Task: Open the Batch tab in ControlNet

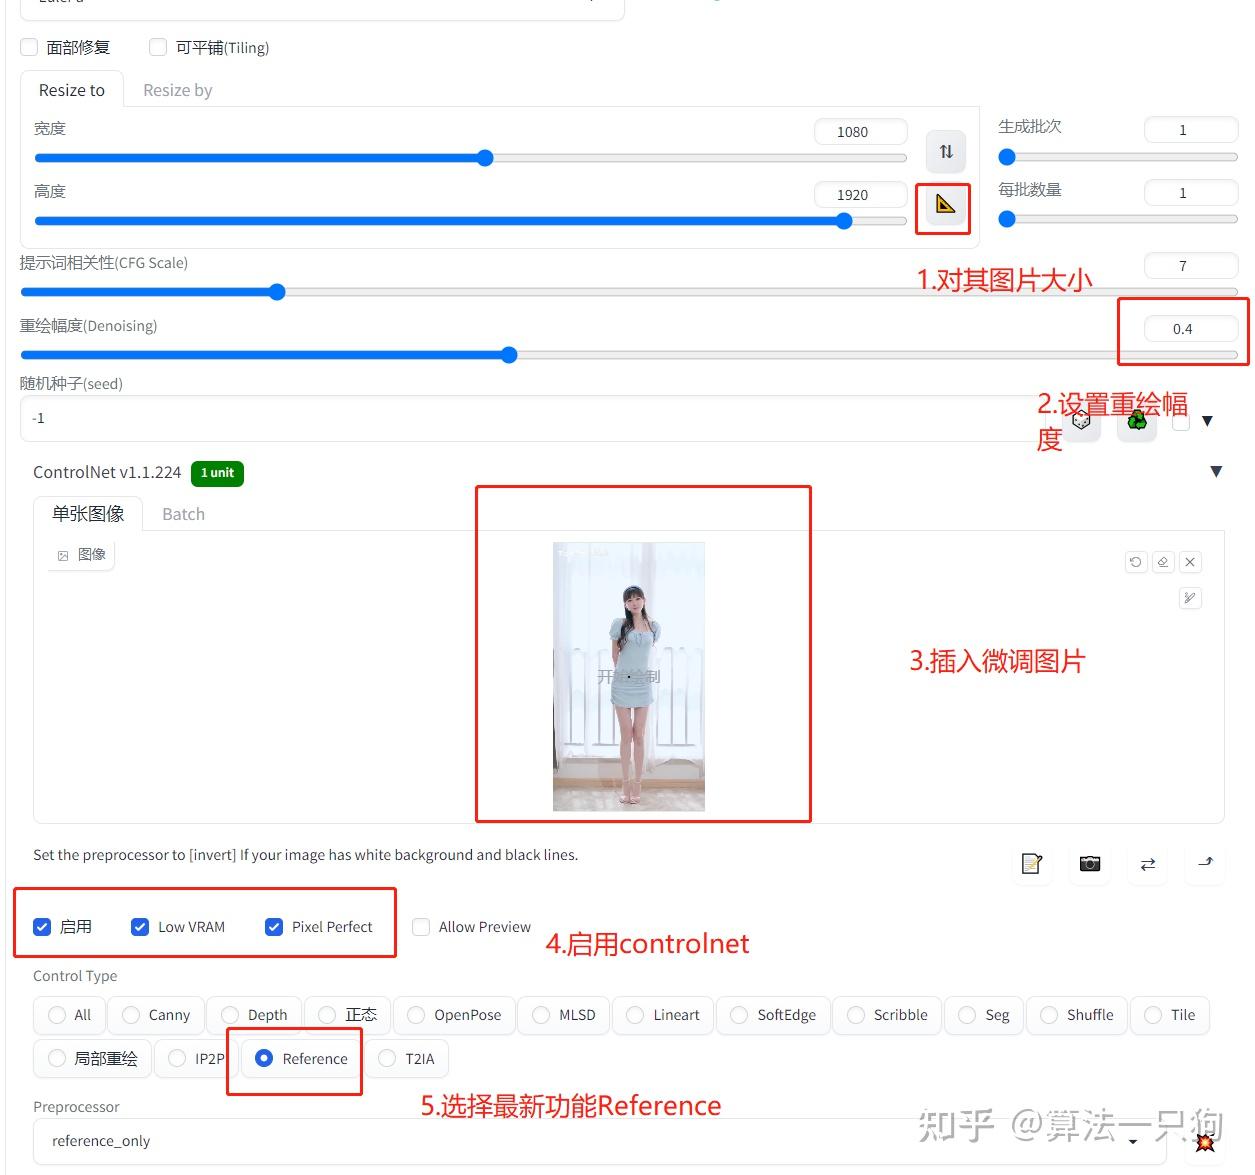Action: [x=183, y=513]
